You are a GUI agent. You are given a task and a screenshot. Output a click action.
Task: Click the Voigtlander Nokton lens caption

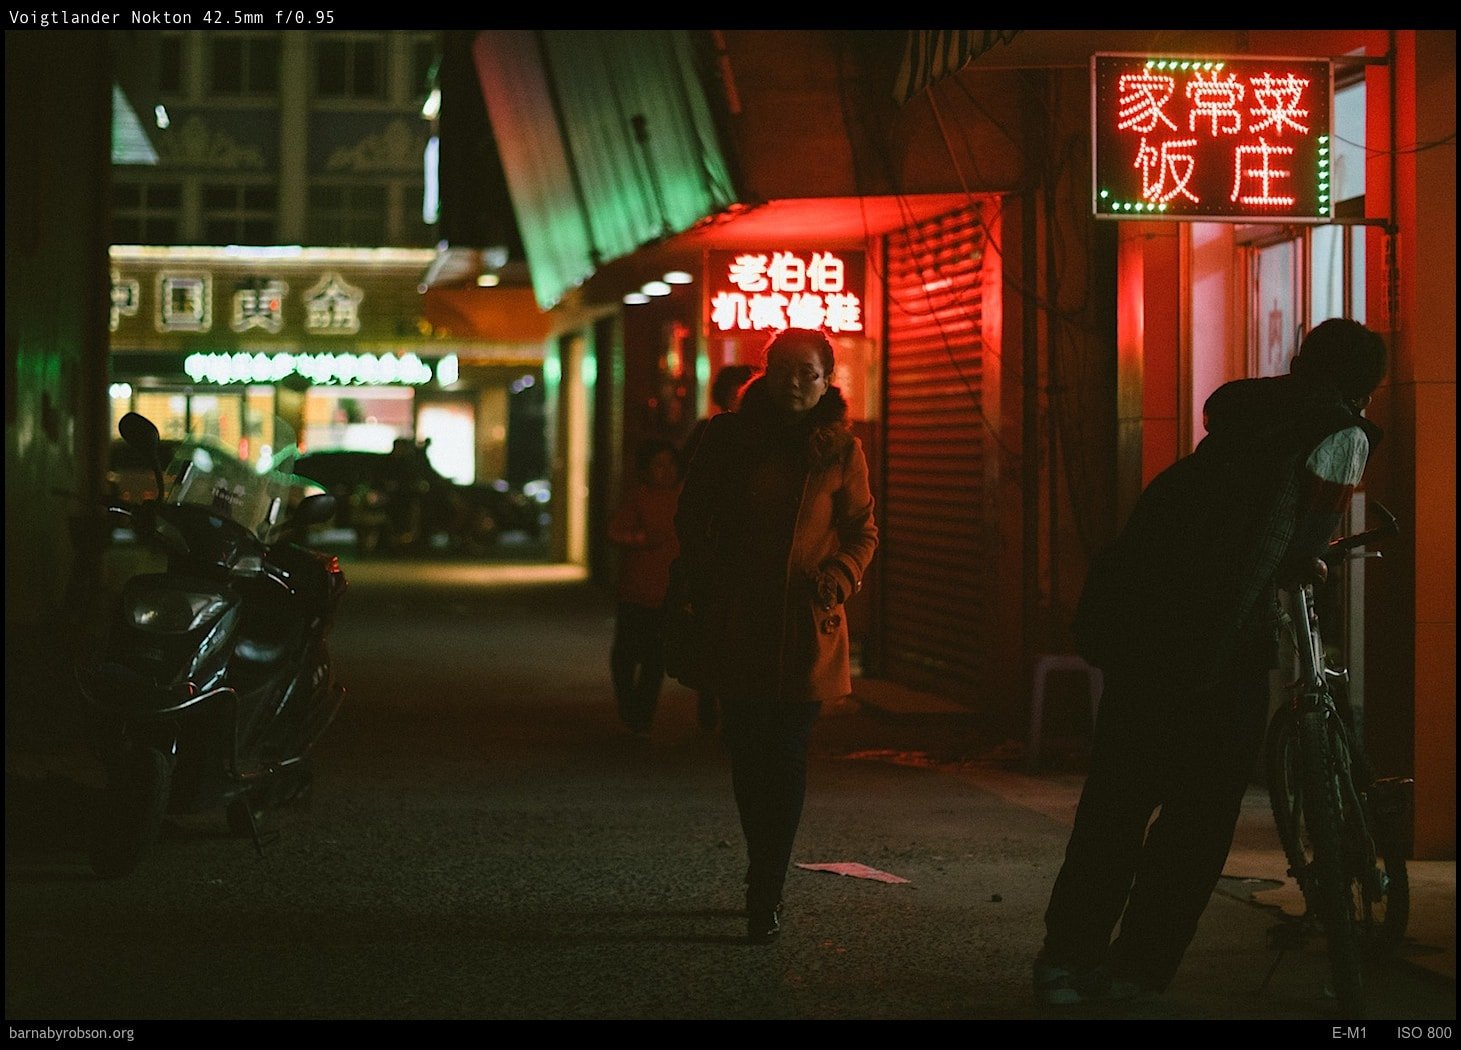click(172, 17)
